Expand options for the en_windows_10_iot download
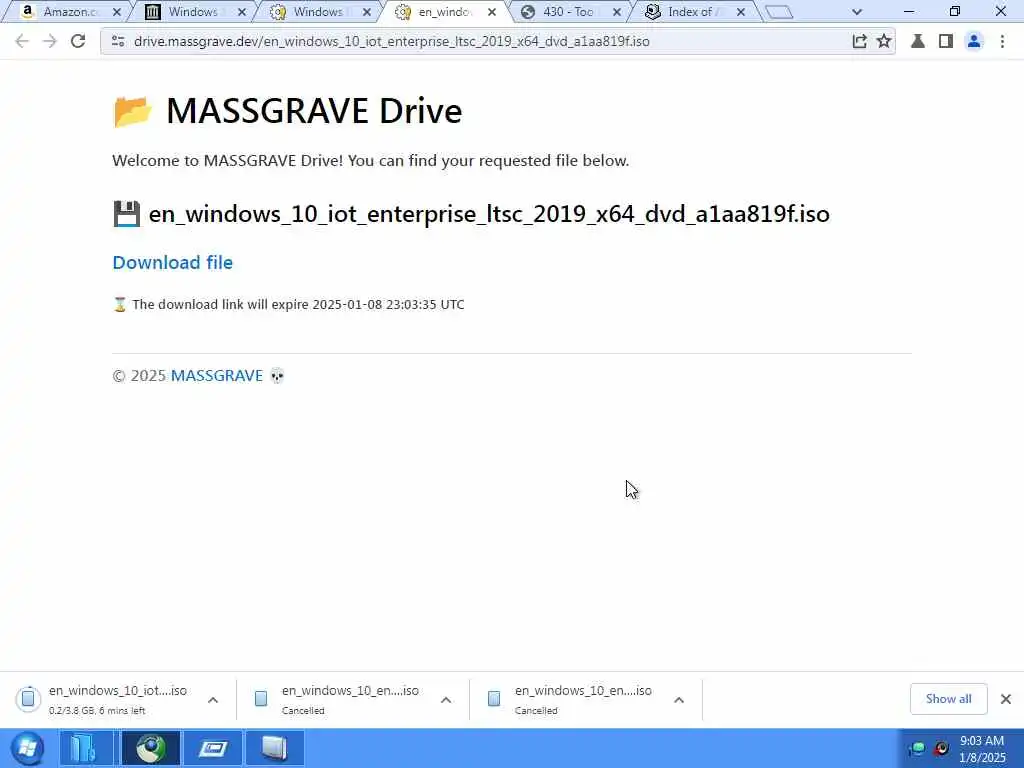1024x768 pixels. (x=213, y=700)
